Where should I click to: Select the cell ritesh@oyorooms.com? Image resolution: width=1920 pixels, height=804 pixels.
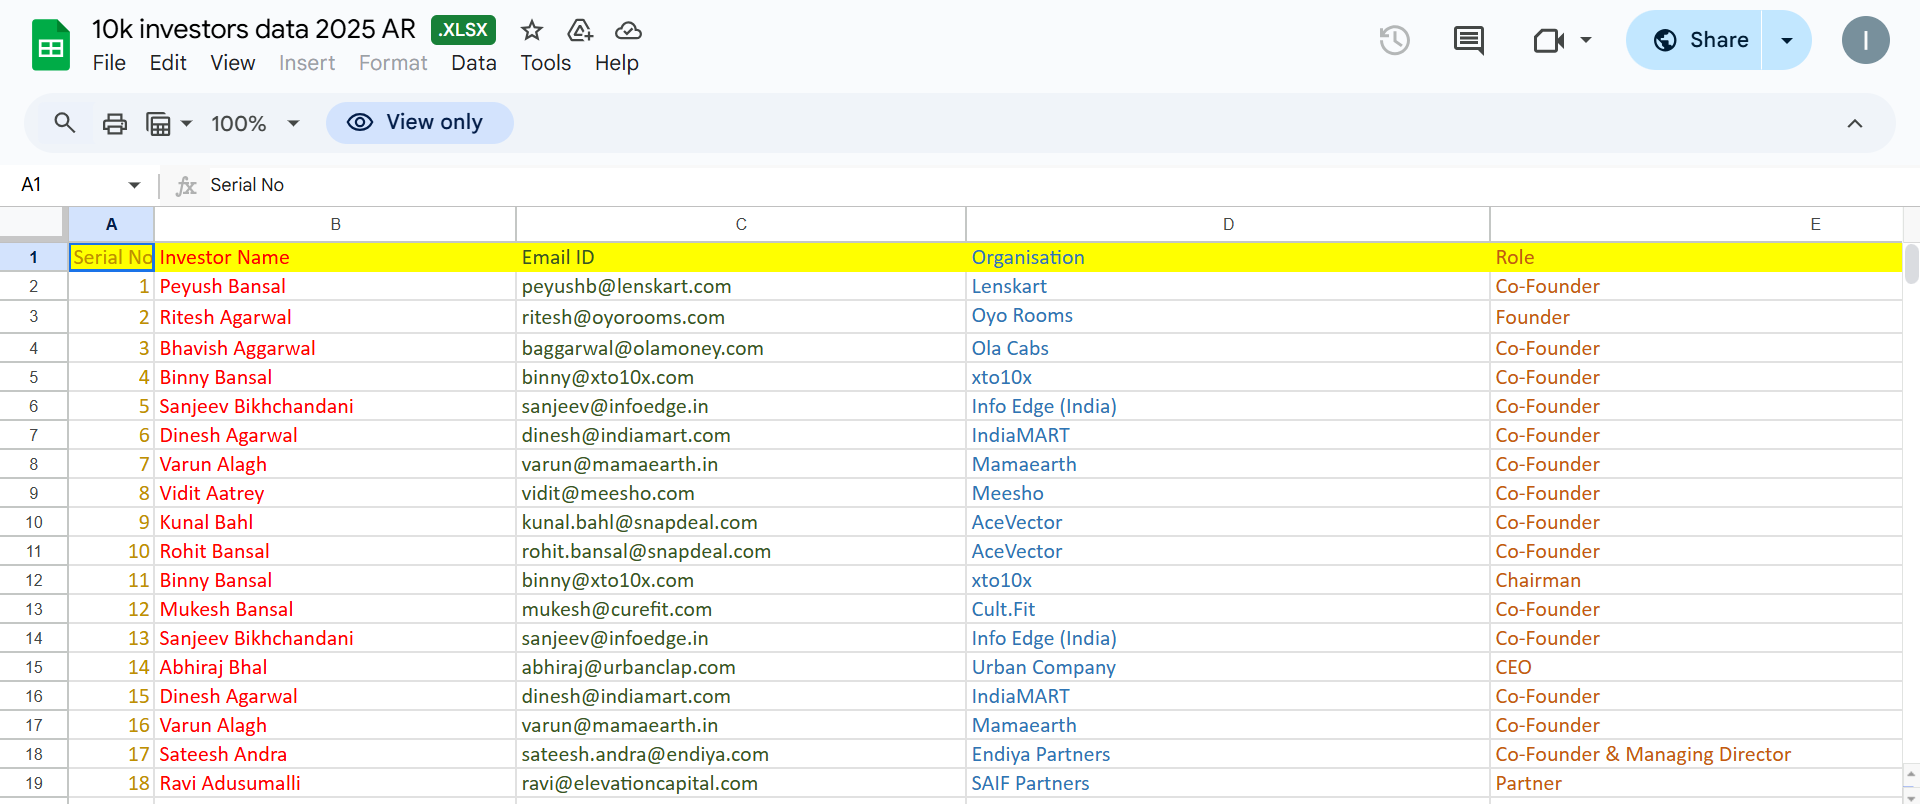pyautogui.click(x=741, y=317)
